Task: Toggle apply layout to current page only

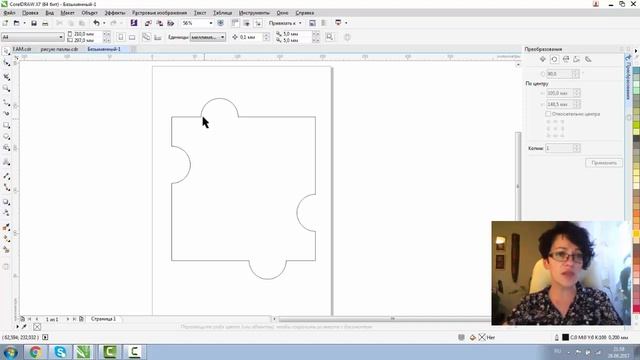Action: pos(158,37)
